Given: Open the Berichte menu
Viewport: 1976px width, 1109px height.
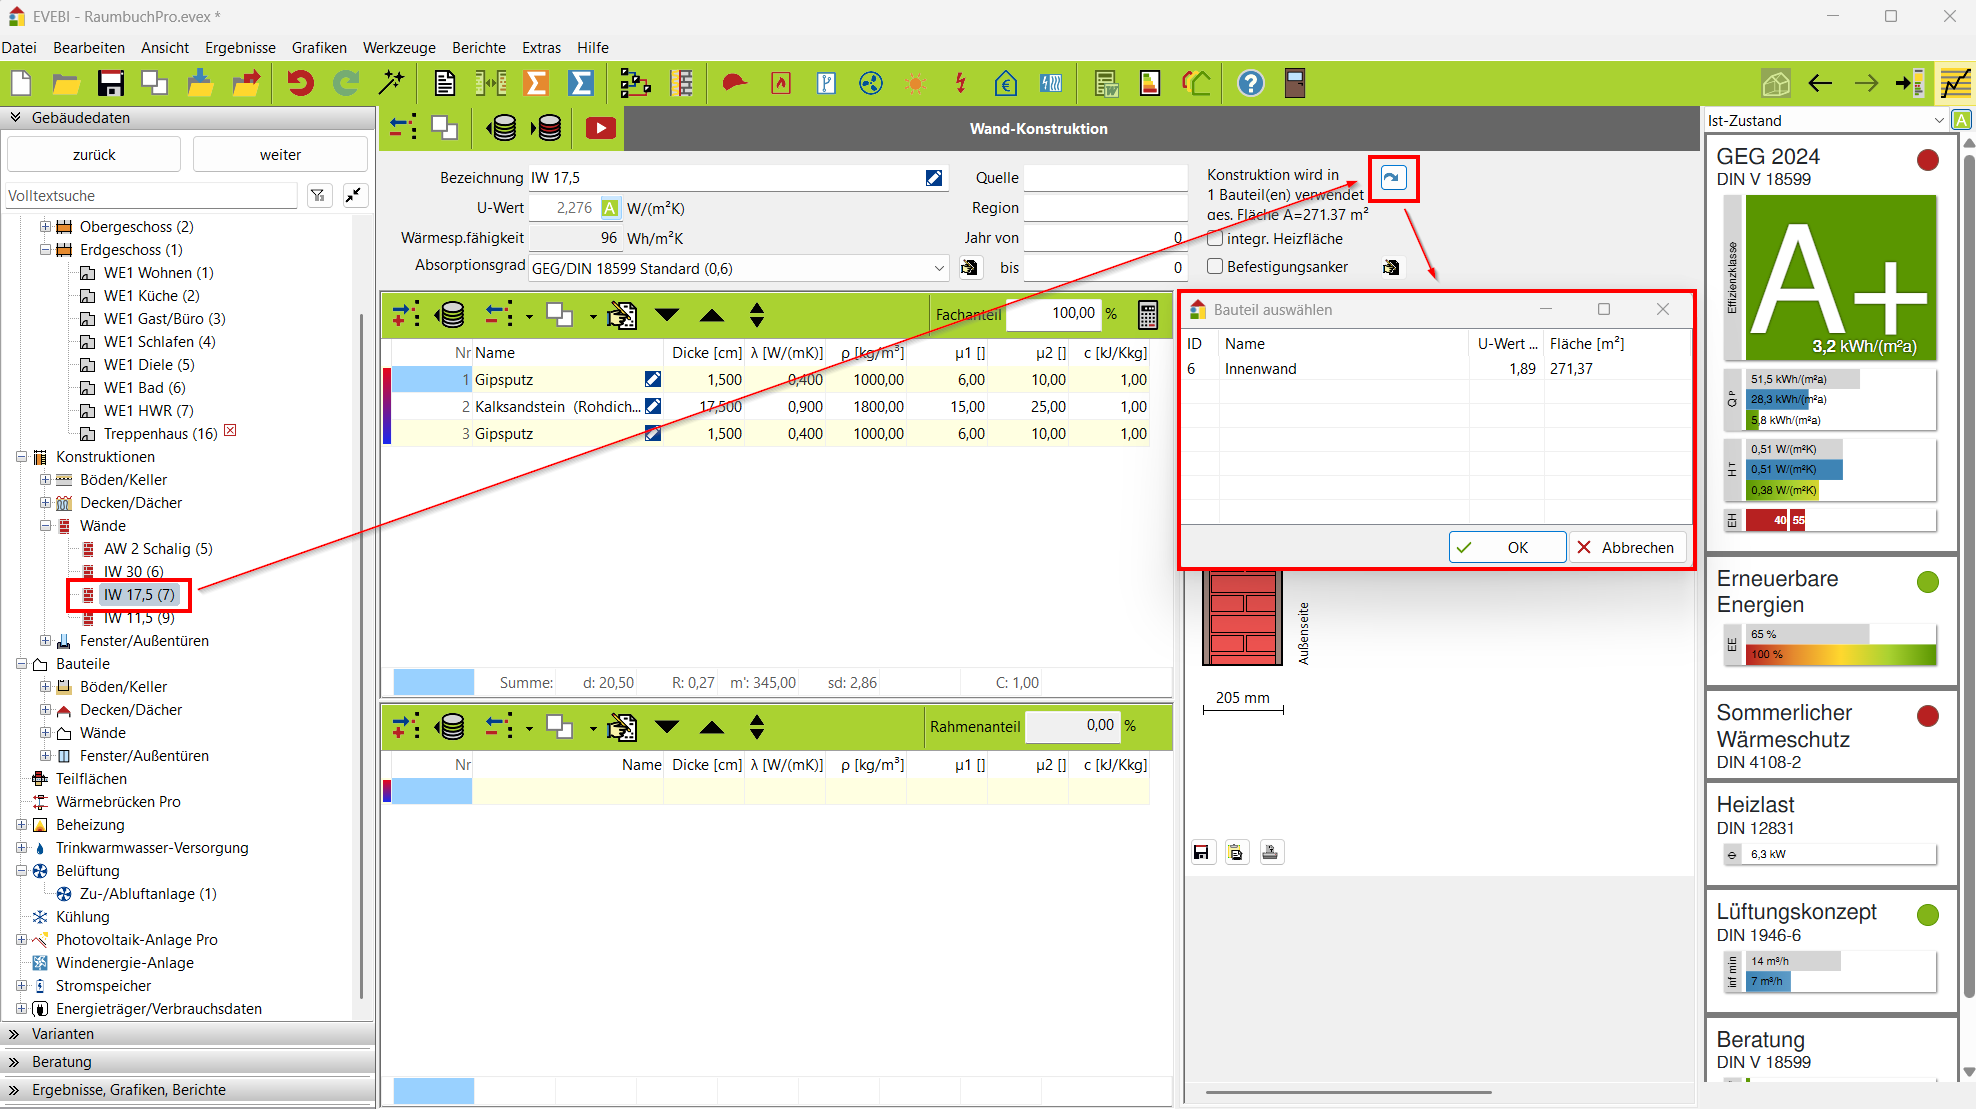Looking at the screenshot, I should point(478,48).
